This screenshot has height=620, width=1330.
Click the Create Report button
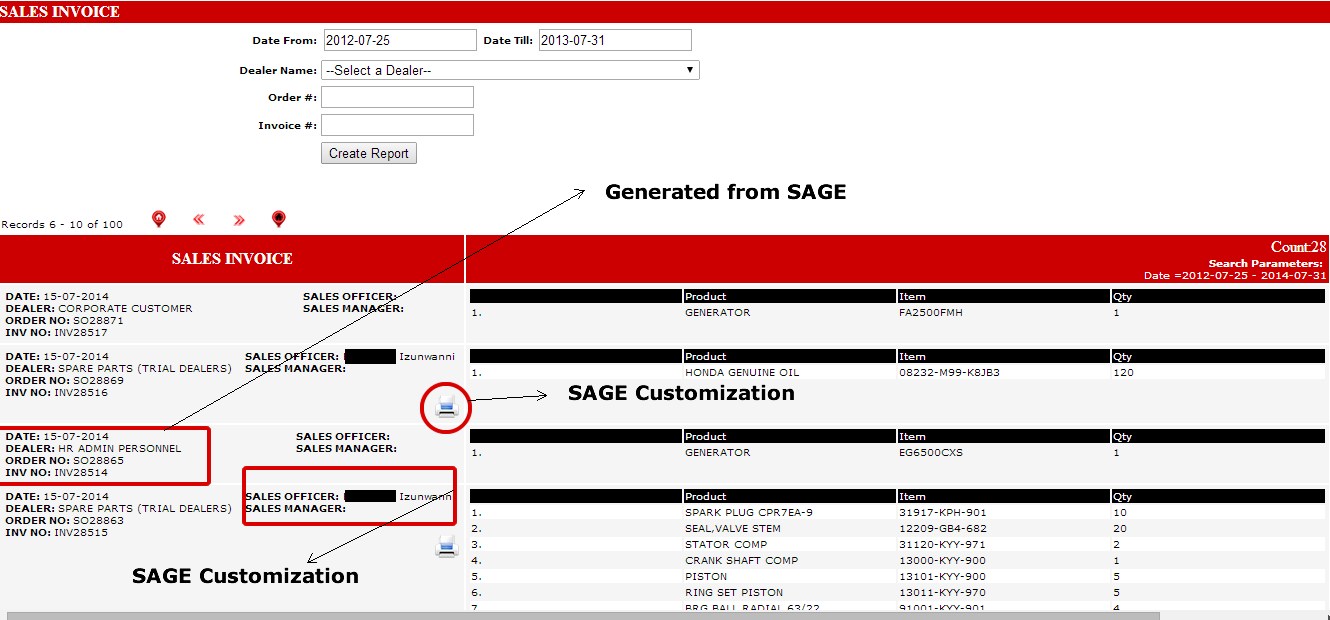coord(369,153)
